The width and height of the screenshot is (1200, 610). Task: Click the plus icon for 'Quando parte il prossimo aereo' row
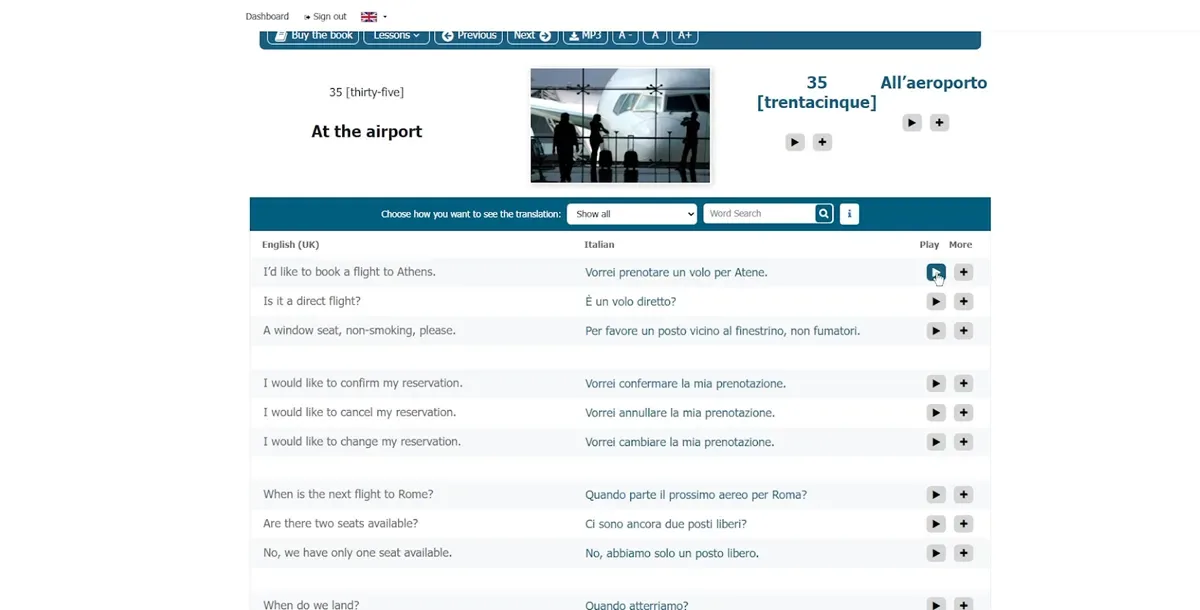point(963,494)
